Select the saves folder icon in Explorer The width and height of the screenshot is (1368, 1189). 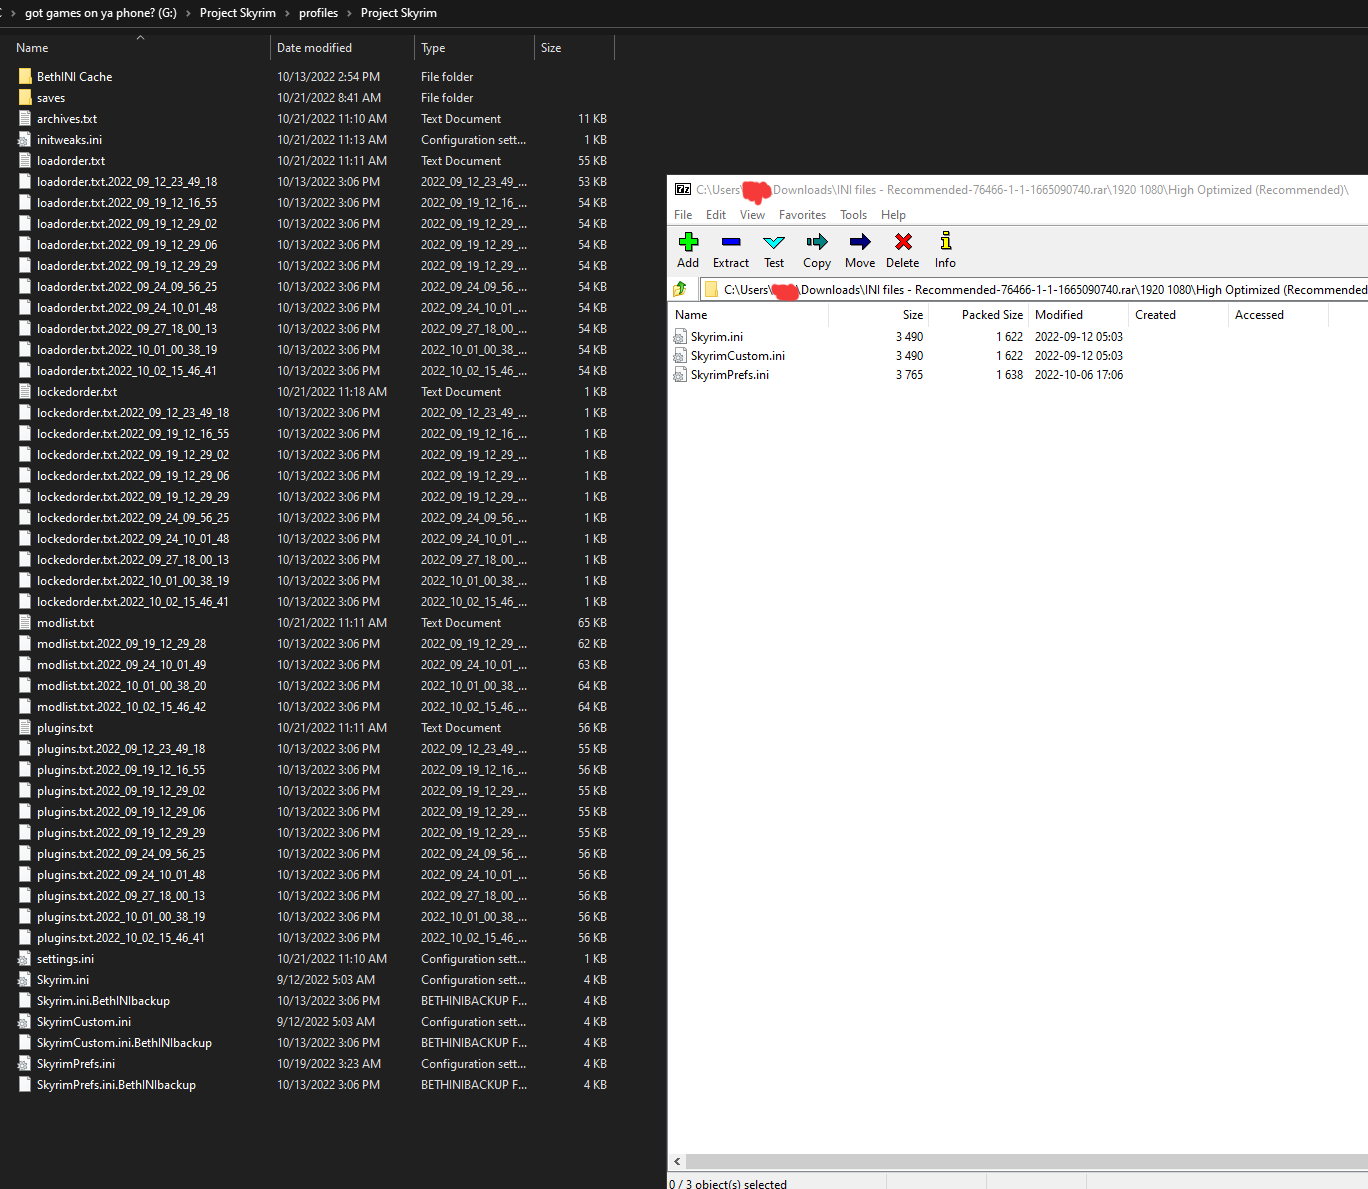click(25, 97)
